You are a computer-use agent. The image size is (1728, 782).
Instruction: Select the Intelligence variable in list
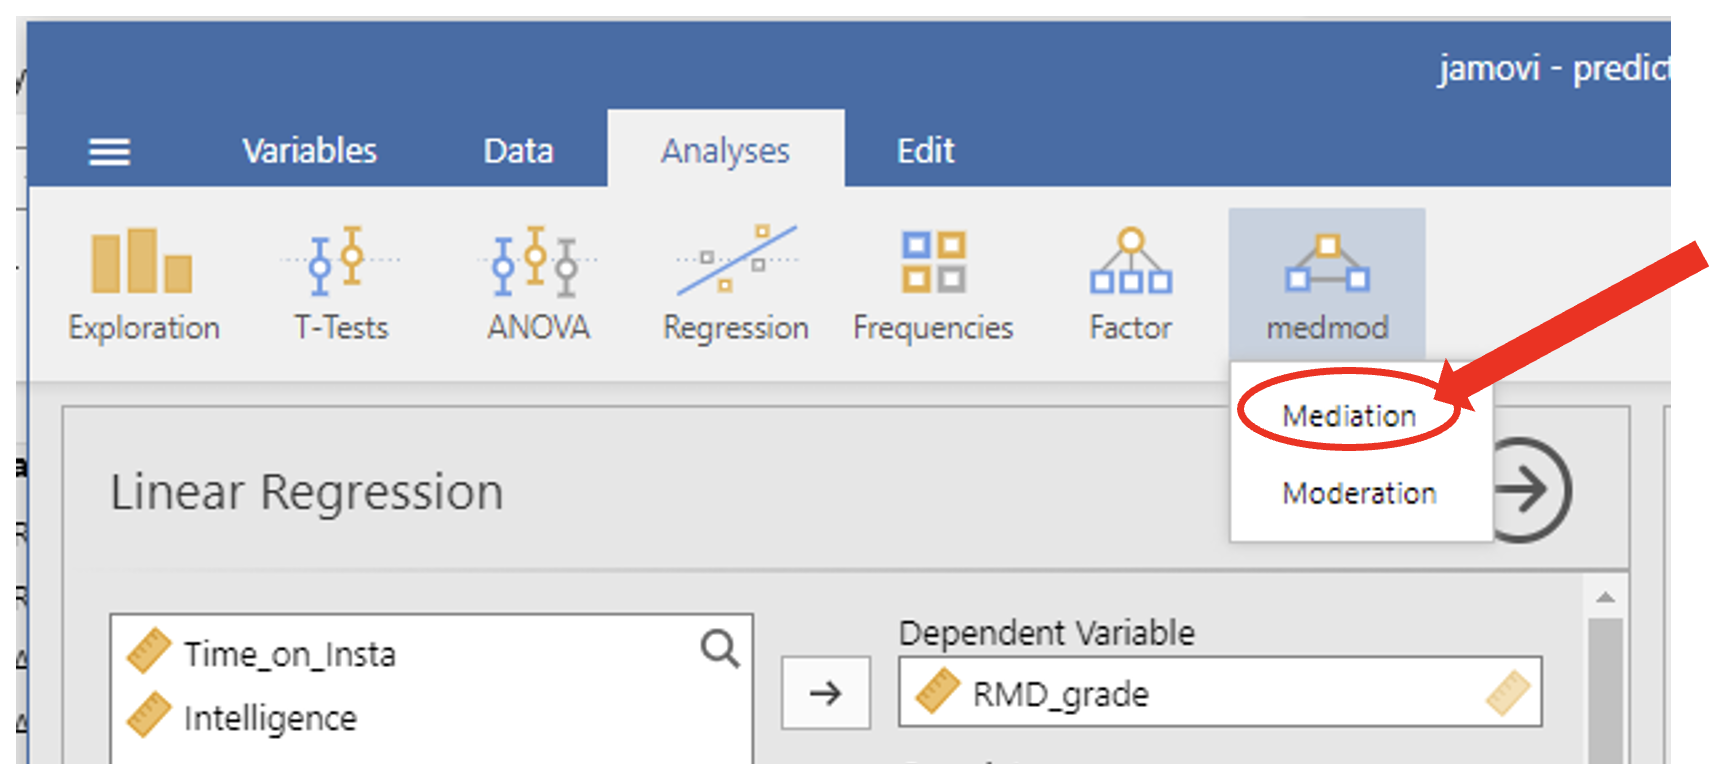270,718
